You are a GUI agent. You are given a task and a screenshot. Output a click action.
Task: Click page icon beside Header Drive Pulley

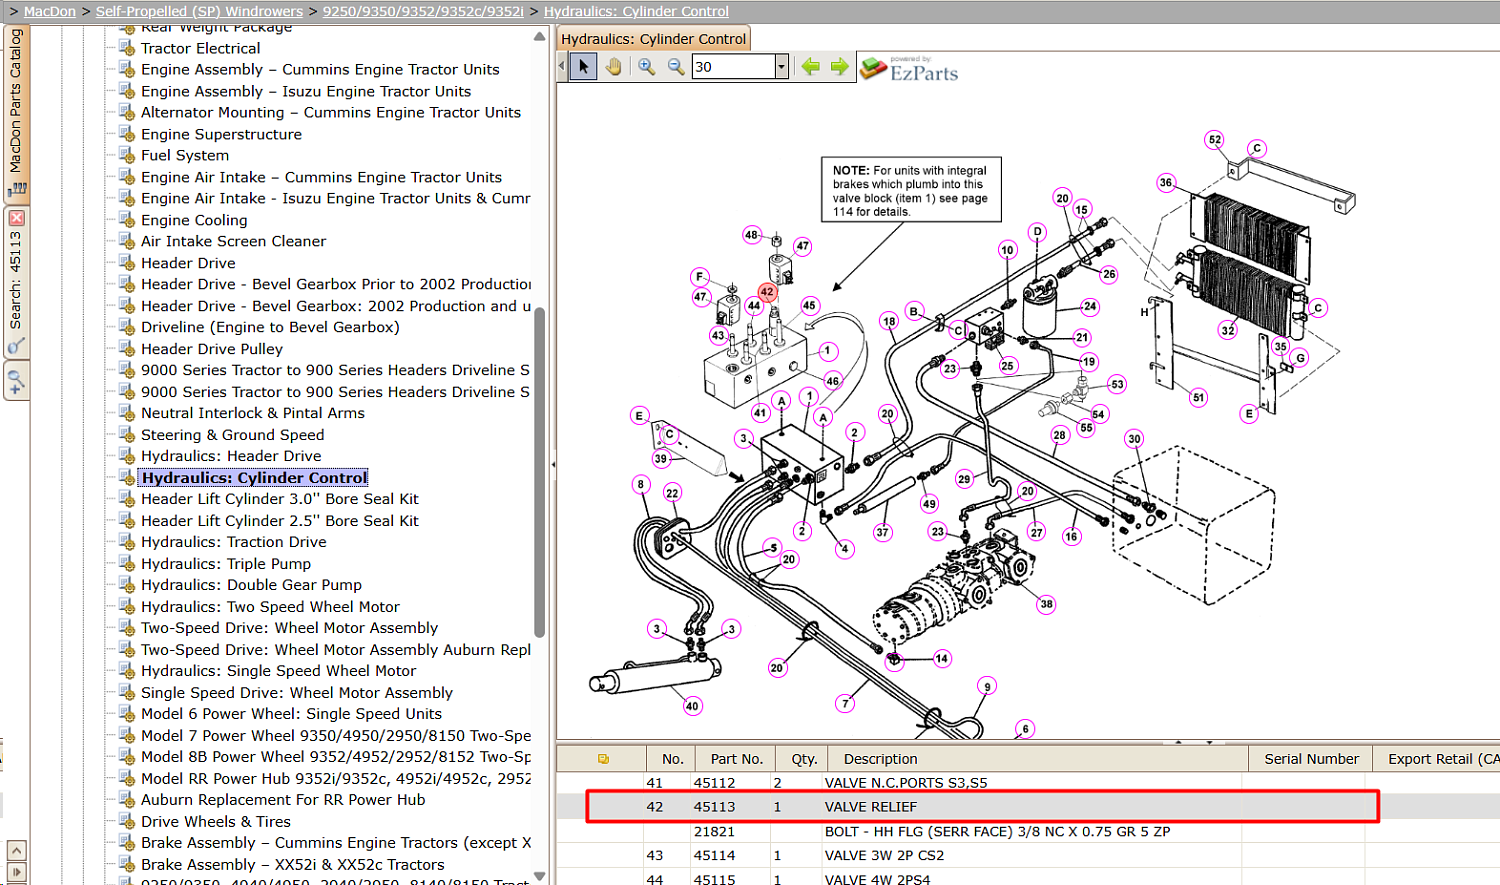click(x=127, y=349)
